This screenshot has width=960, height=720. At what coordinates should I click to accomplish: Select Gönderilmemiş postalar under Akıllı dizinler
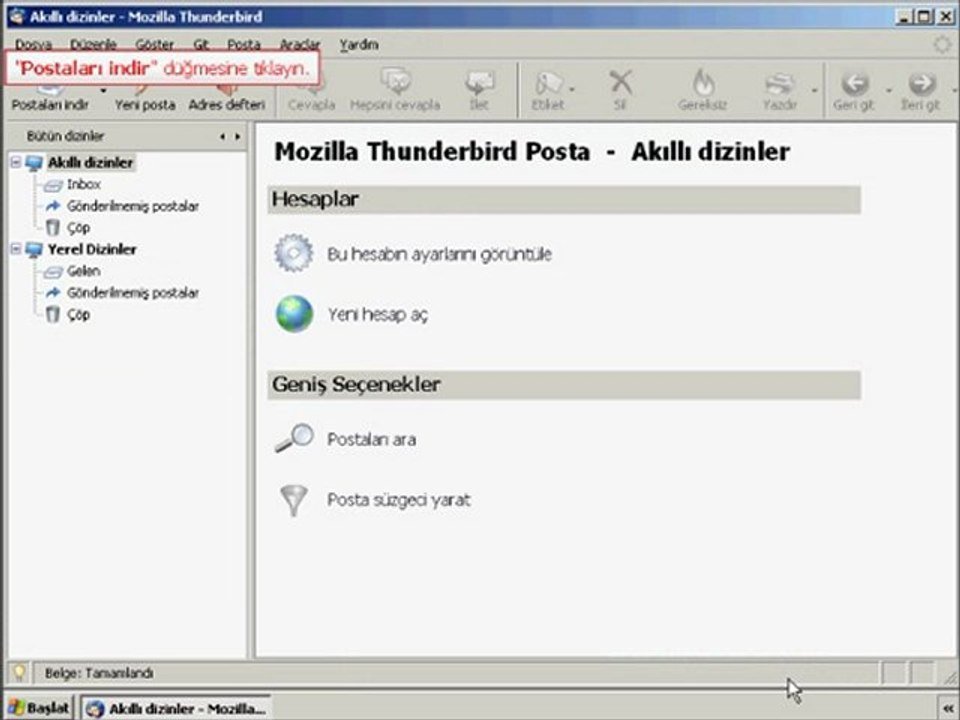pos(133,206)
